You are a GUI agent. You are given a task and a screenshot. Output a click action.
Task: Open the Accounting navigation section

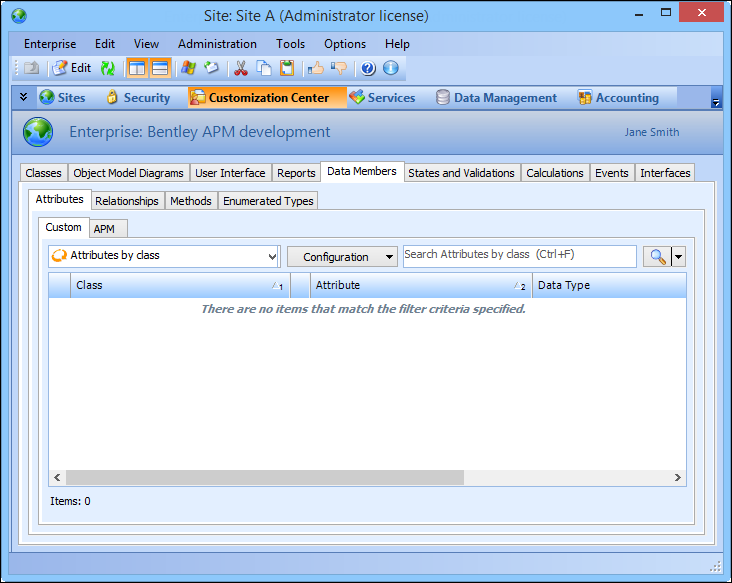pos(618,98)
